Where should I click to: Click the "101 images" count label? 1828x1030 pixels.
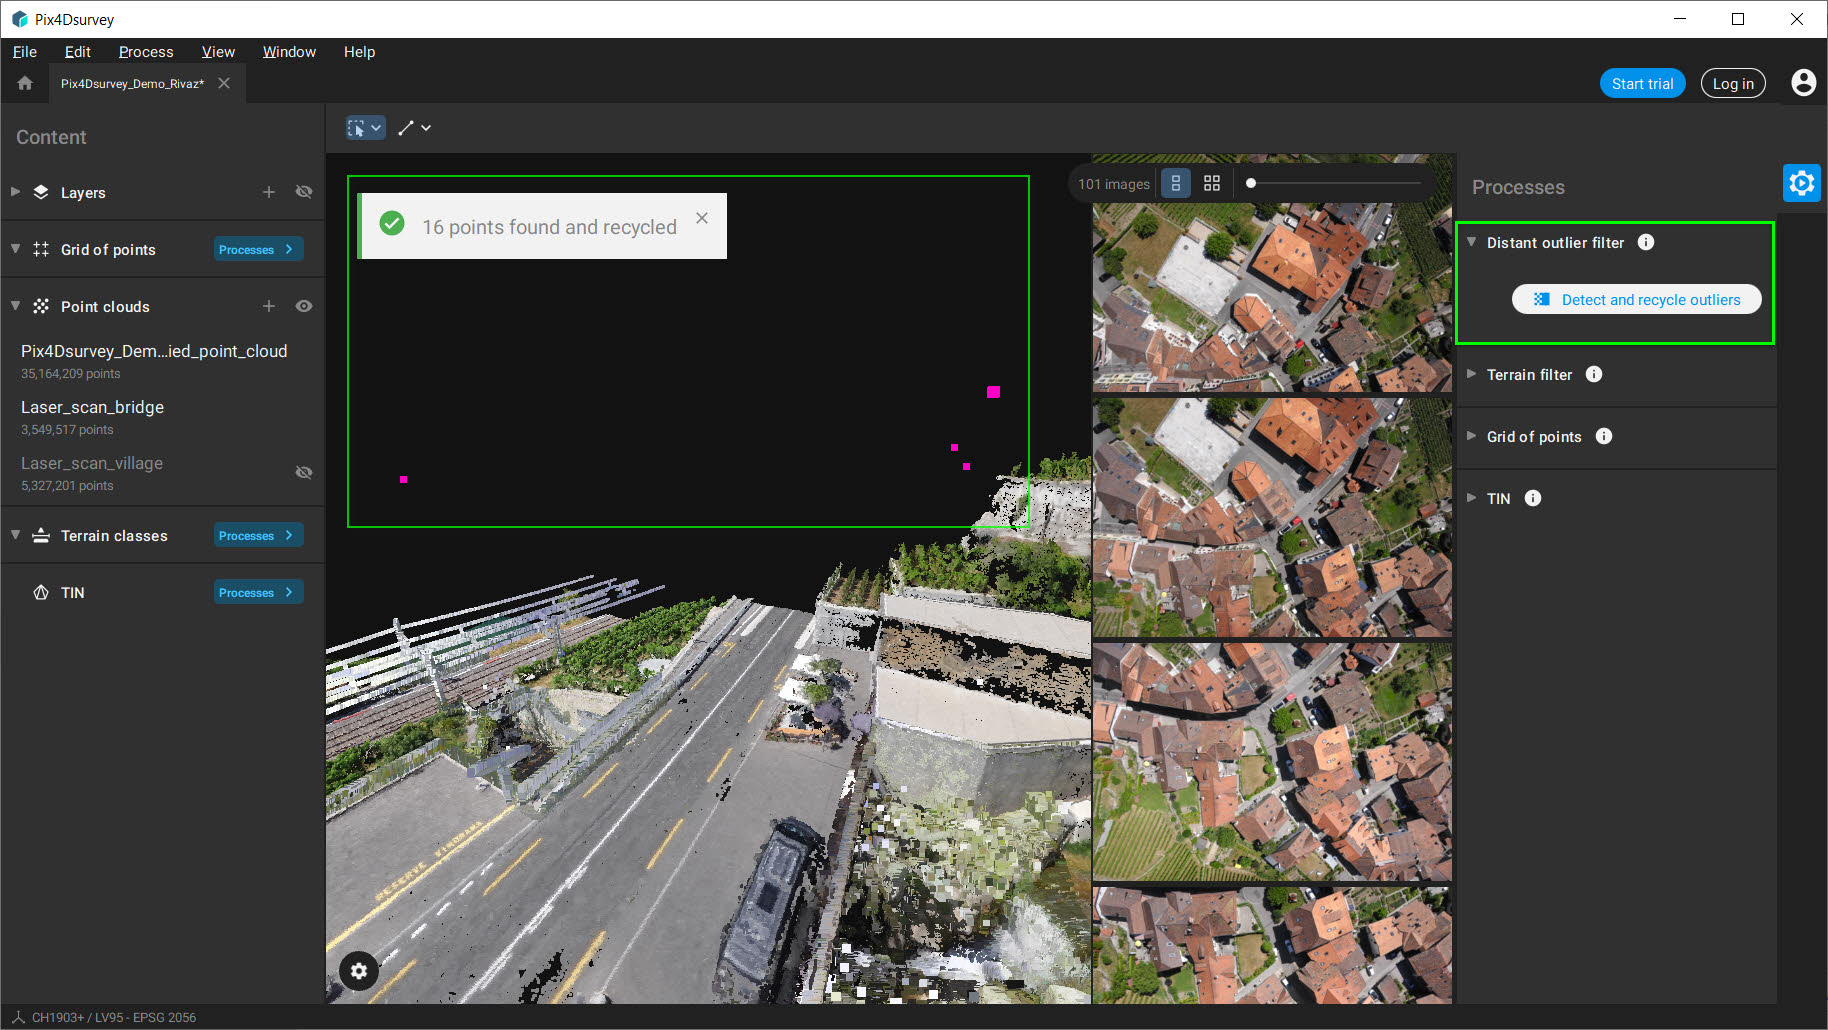(x=1114, y=184)
